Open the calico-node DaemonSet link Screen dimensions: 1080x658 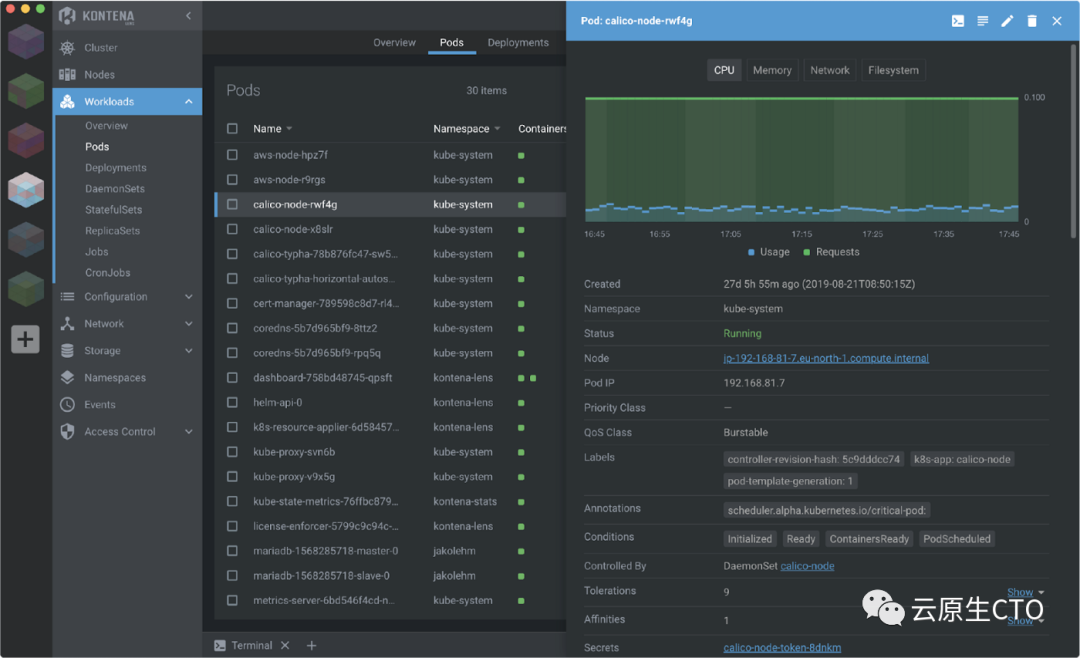point(807,566)
